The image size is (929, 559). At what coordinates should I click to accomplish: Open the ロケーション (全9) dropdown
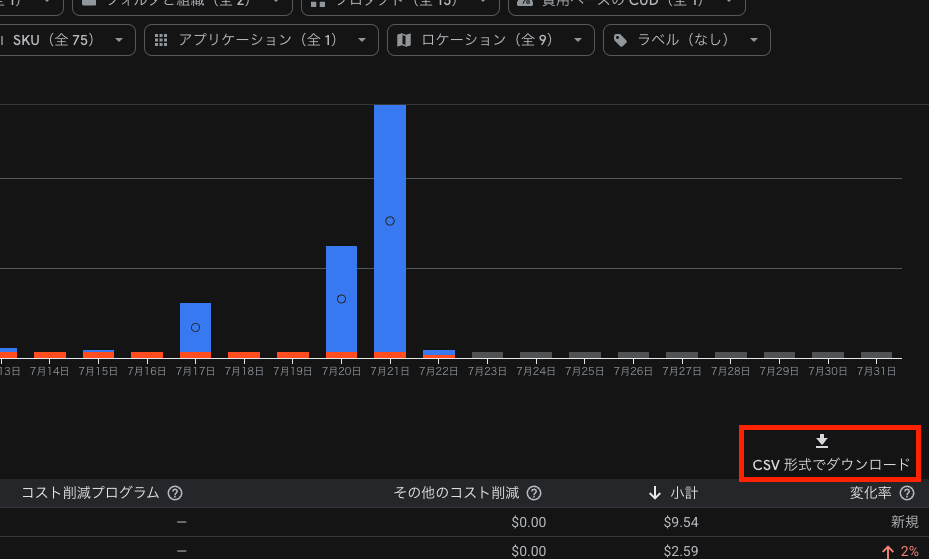click(x=491, y=40)
